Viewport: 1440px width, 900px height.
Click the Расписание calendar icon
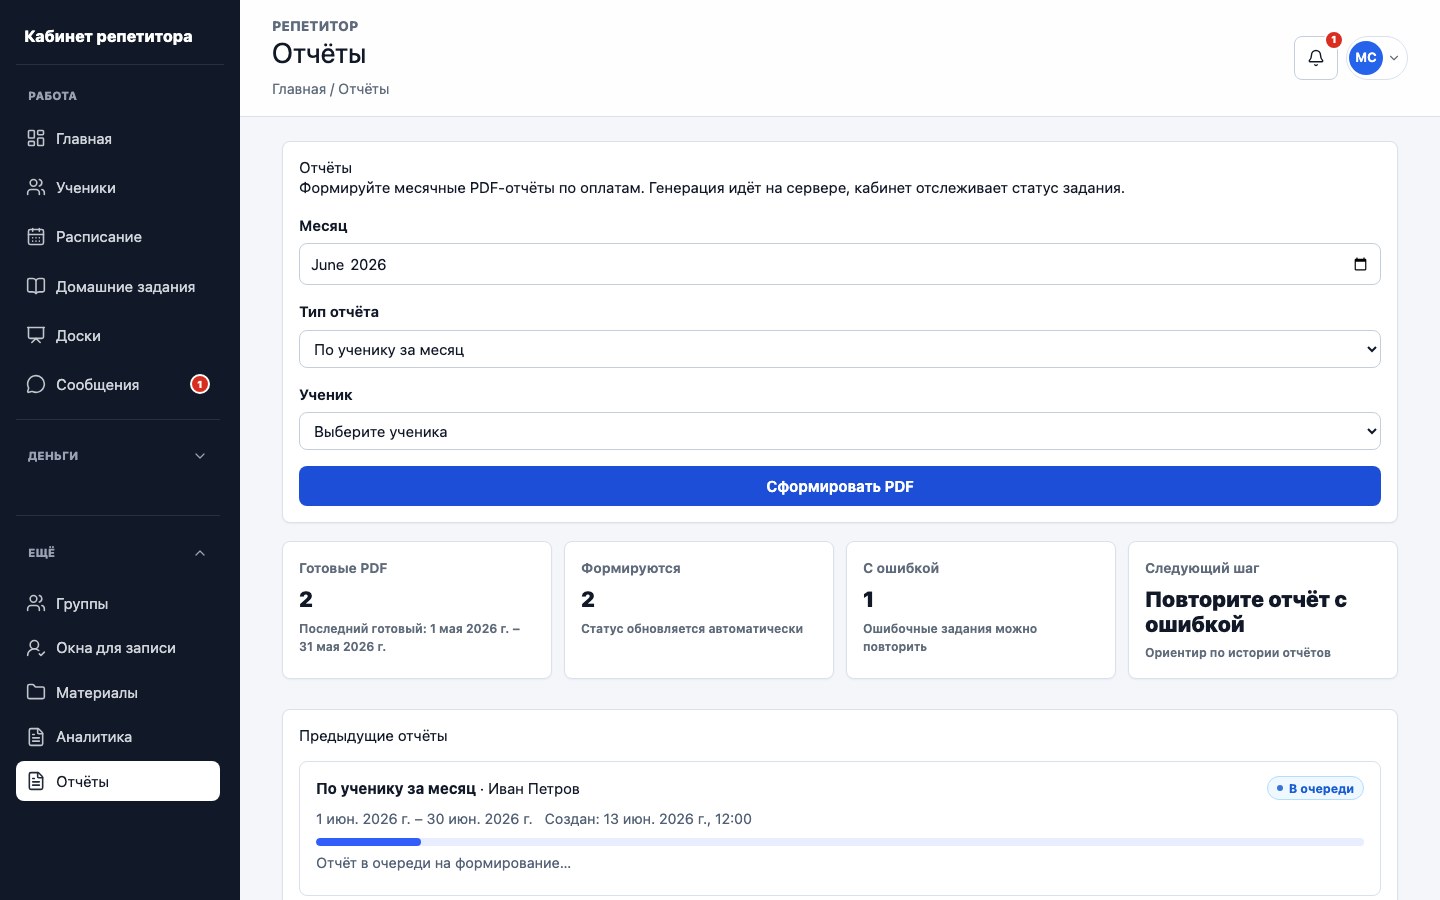pyautogui.click(x=36, y=237)
